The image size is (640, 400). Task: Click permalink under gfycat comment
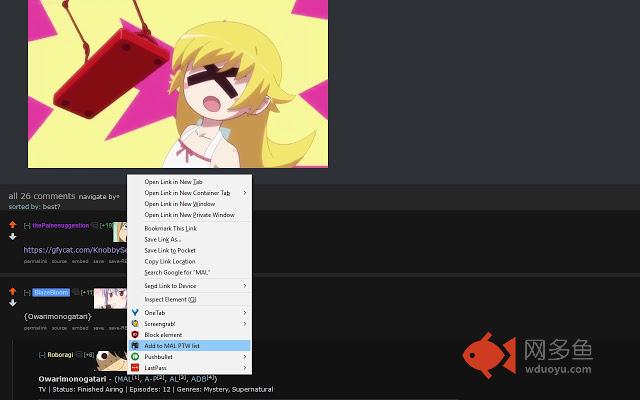pos(35,261)
